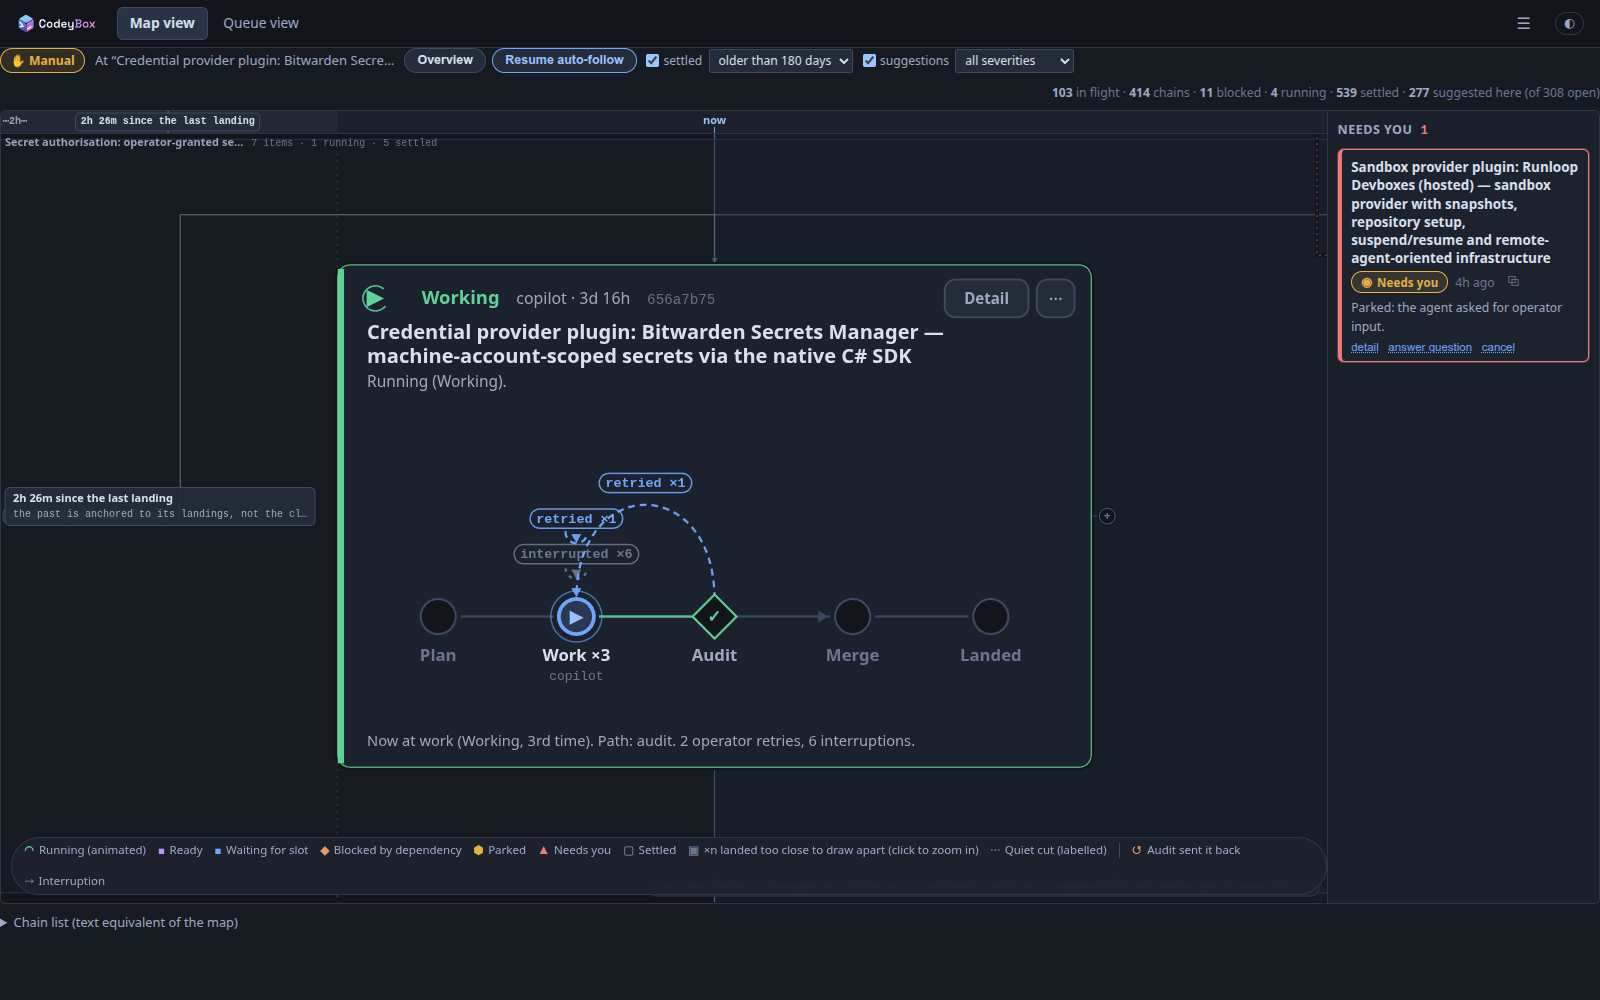The image size is (1600, 1000).
Task: Click the Work ×3 running node
Action: point(576,617)
